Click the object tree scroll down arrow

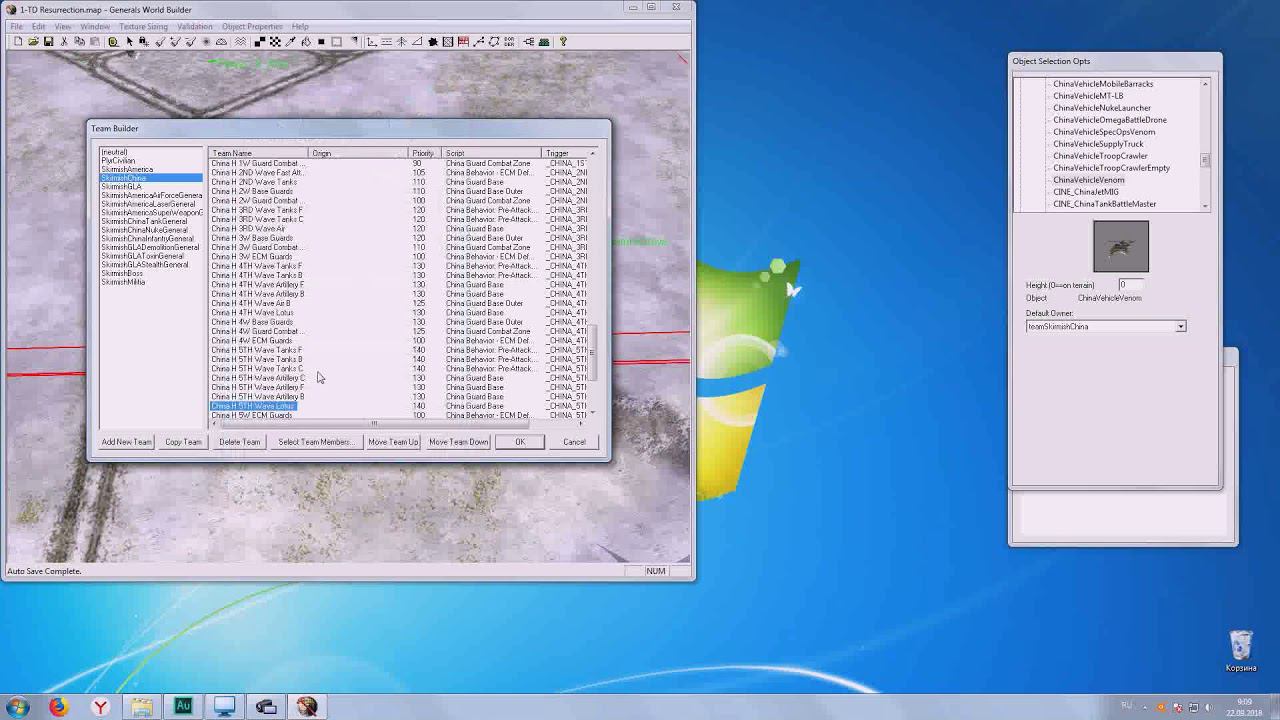[1205, 206]
